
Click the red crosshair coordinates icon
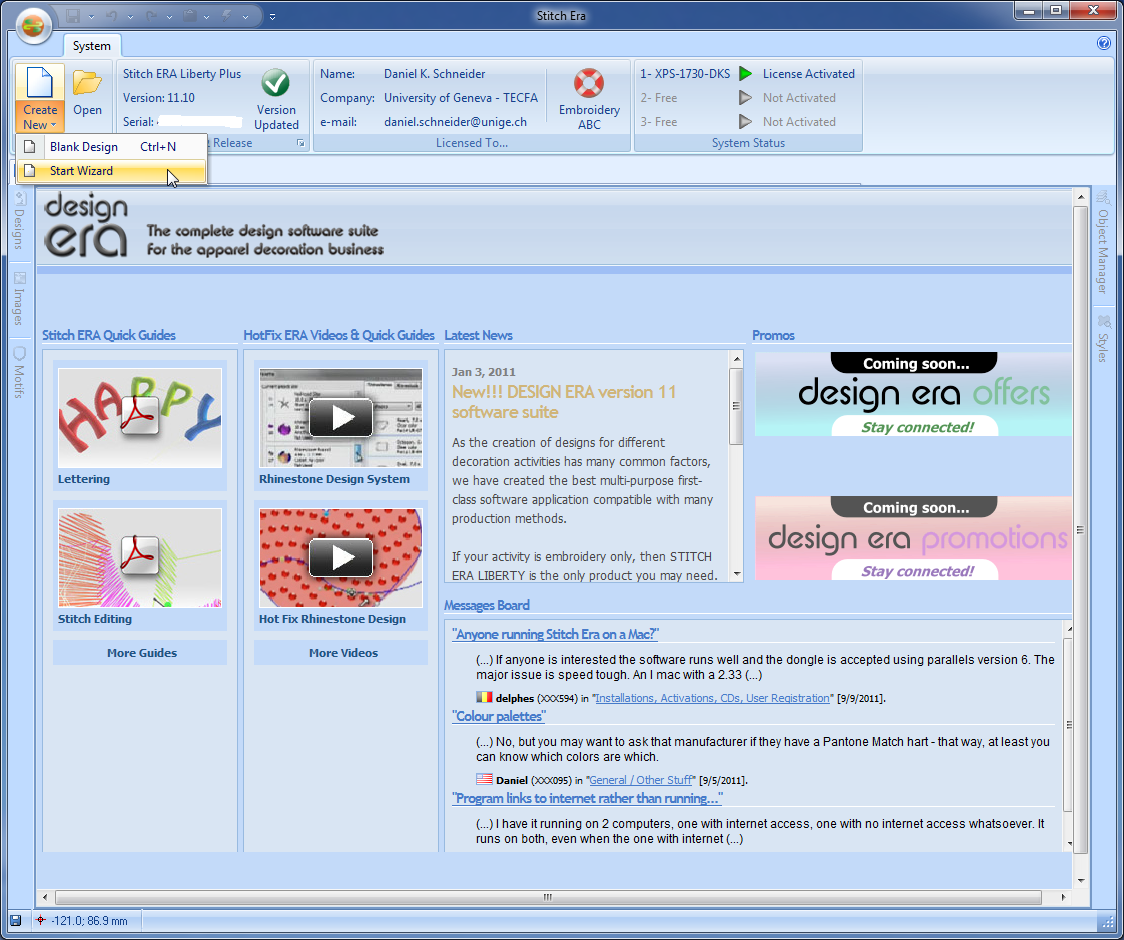pyautogui.click(x=41, y=921)
